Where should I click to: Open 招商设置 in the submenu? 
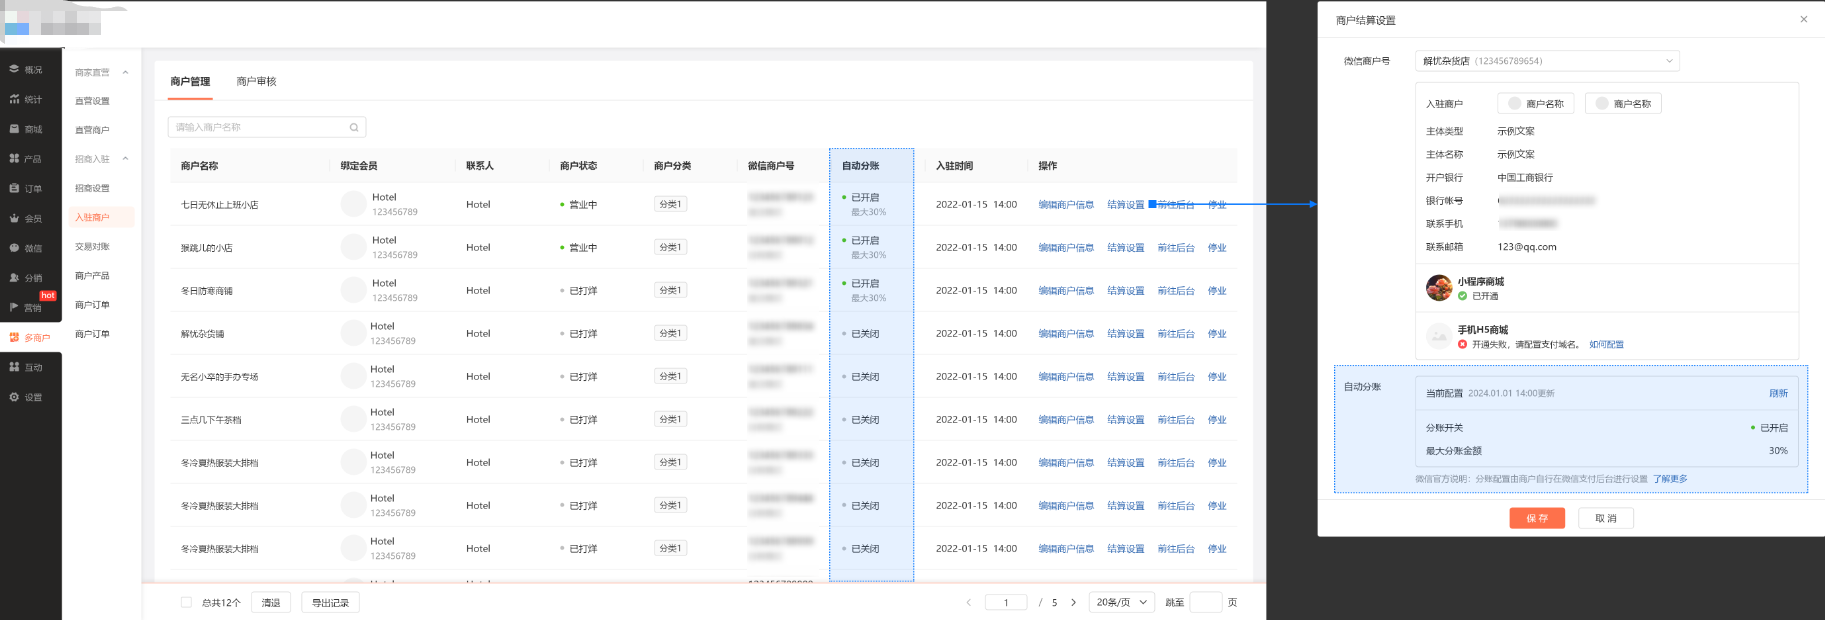(x=92, y=188)
